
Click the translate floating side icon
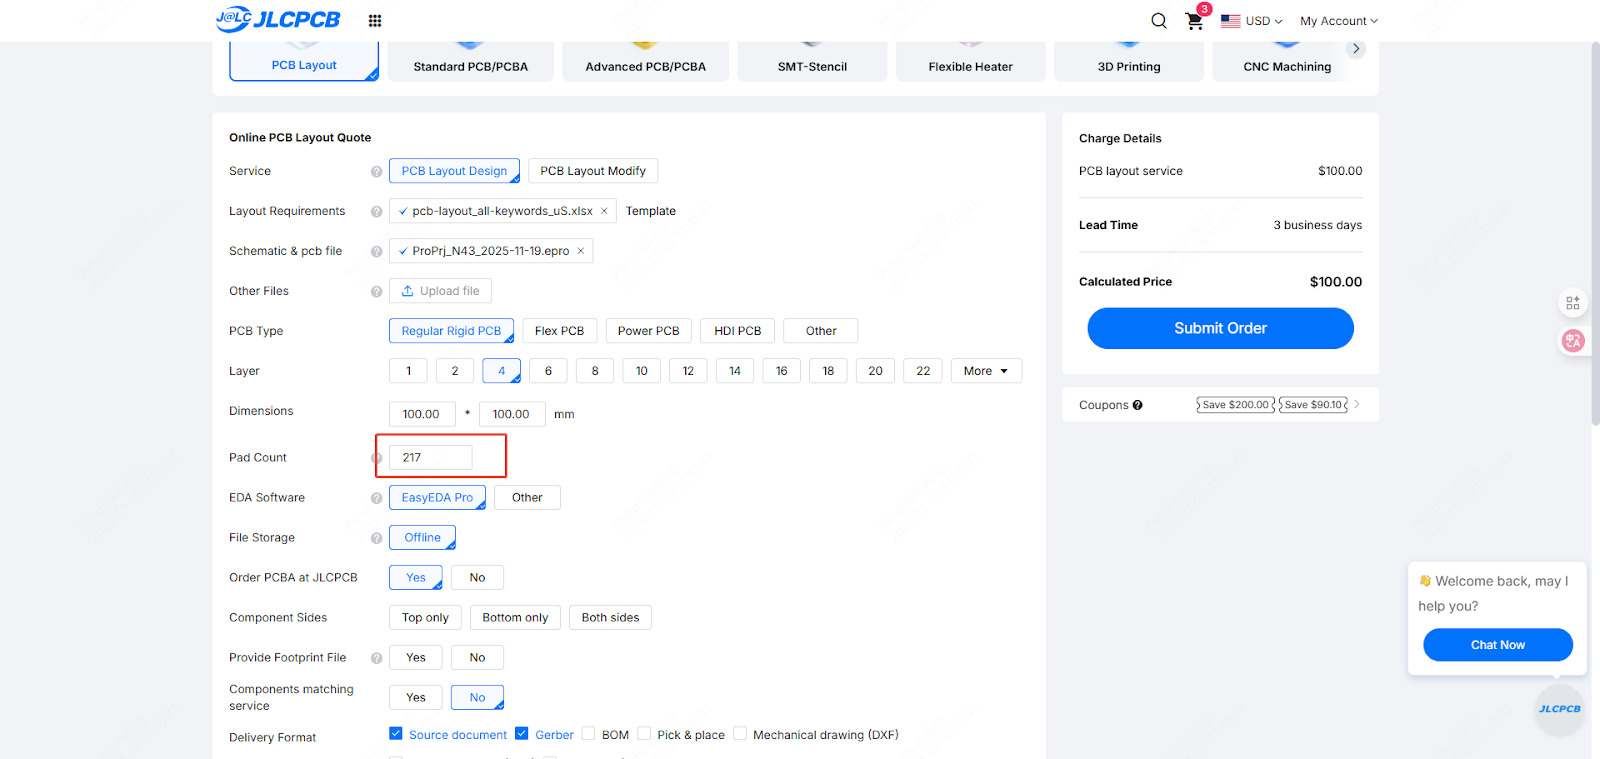click(x=1573, y=341)
